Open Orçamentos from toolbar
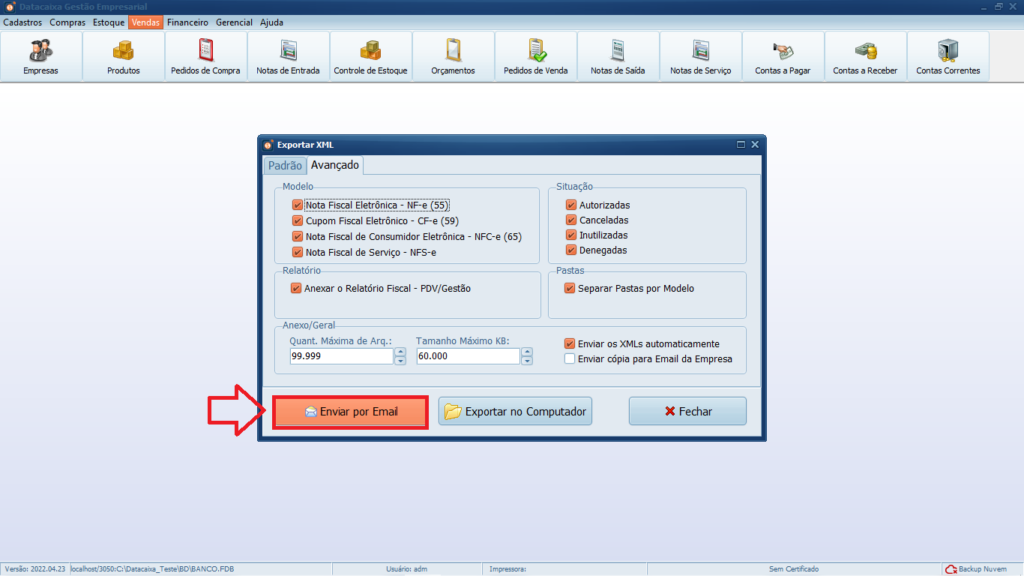 (x=453, y=57)
